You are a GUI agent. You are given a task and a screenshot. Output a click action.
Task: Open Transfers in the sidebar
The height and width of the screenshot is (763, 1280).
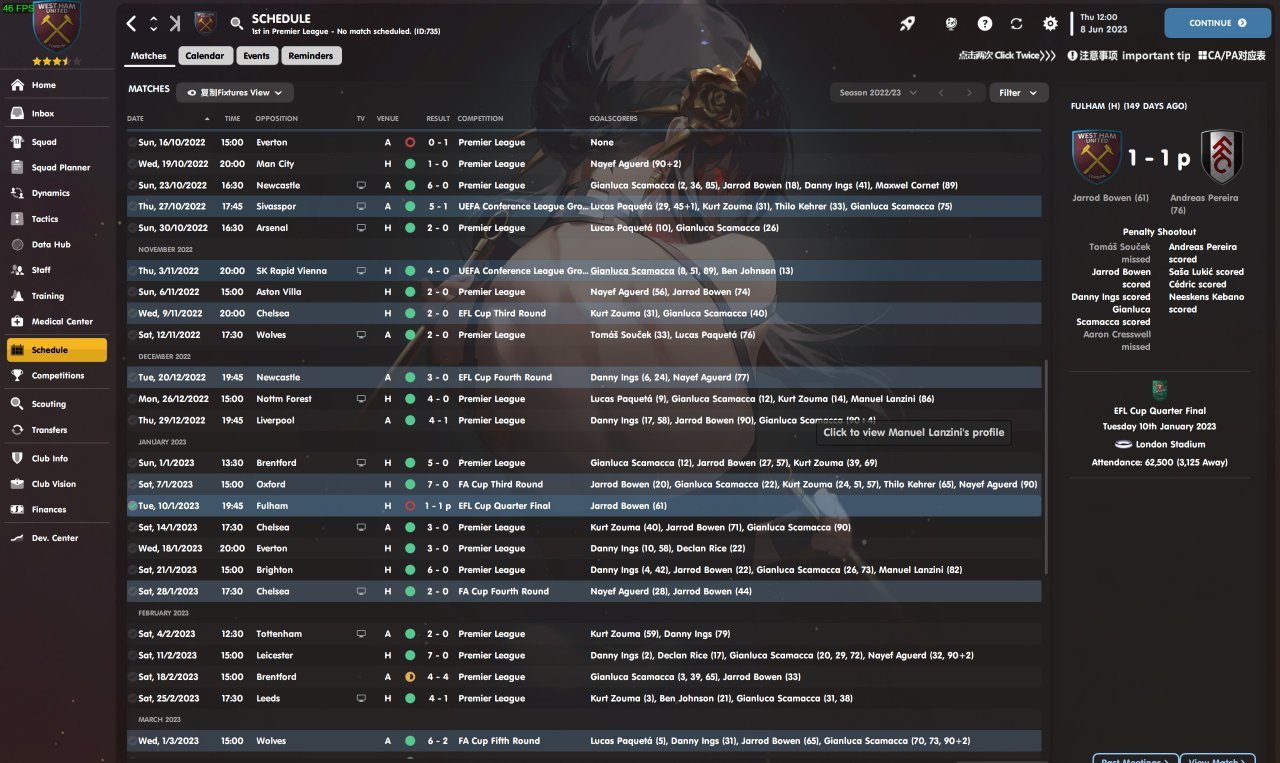coord(55,430)
